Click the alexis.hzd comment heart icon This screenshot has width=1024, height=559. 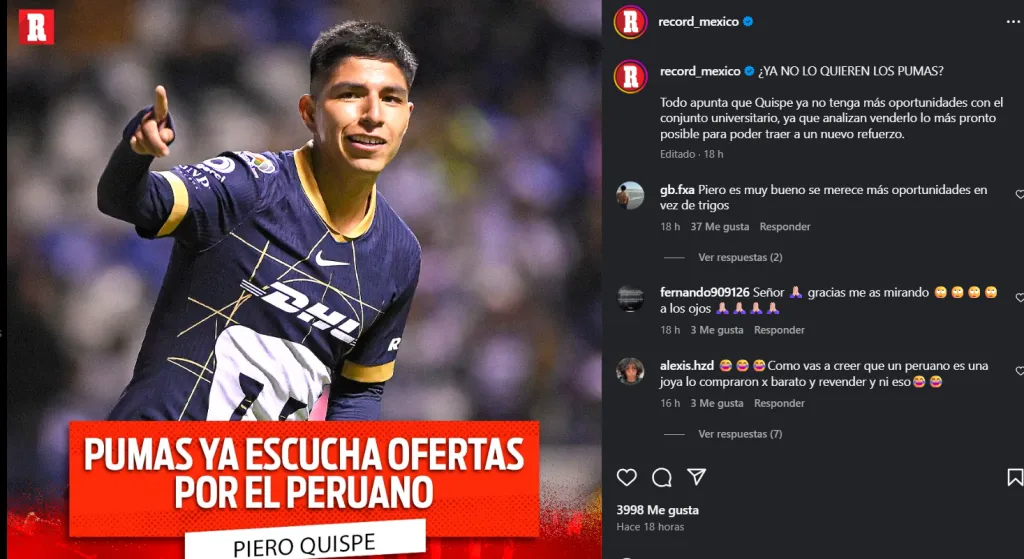pos(1019,370)
